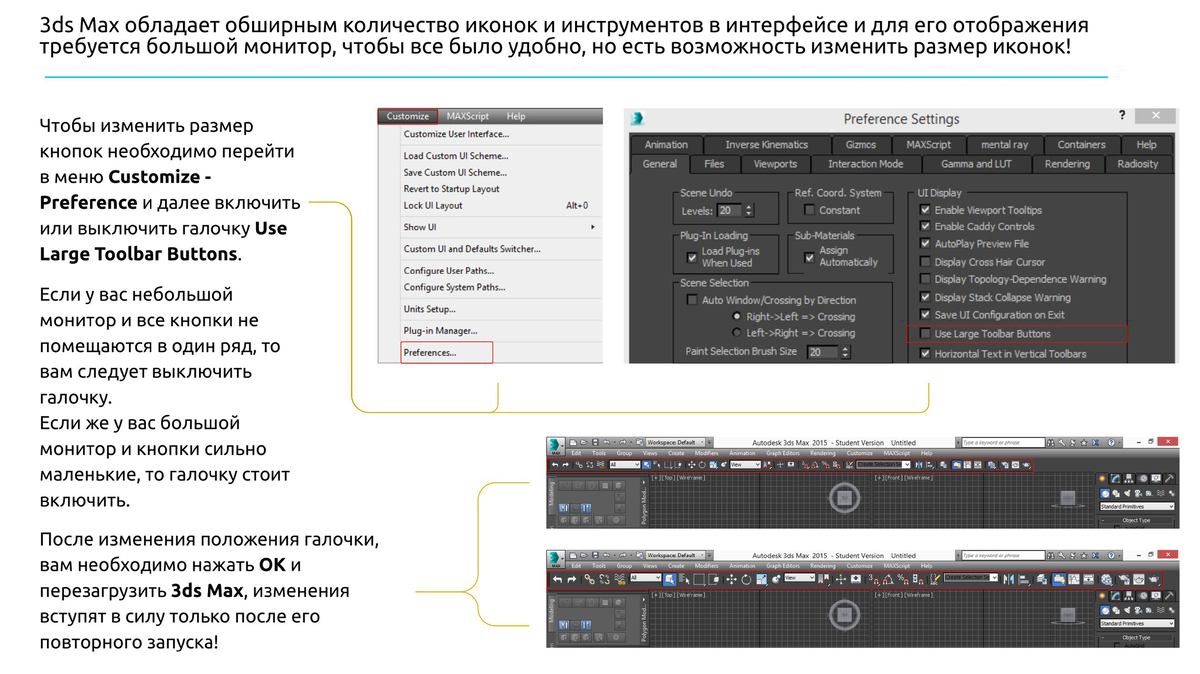This screenshot has width=1200, height=674.
Task: Switch to the Viewports tab
Action: (775, 164)
